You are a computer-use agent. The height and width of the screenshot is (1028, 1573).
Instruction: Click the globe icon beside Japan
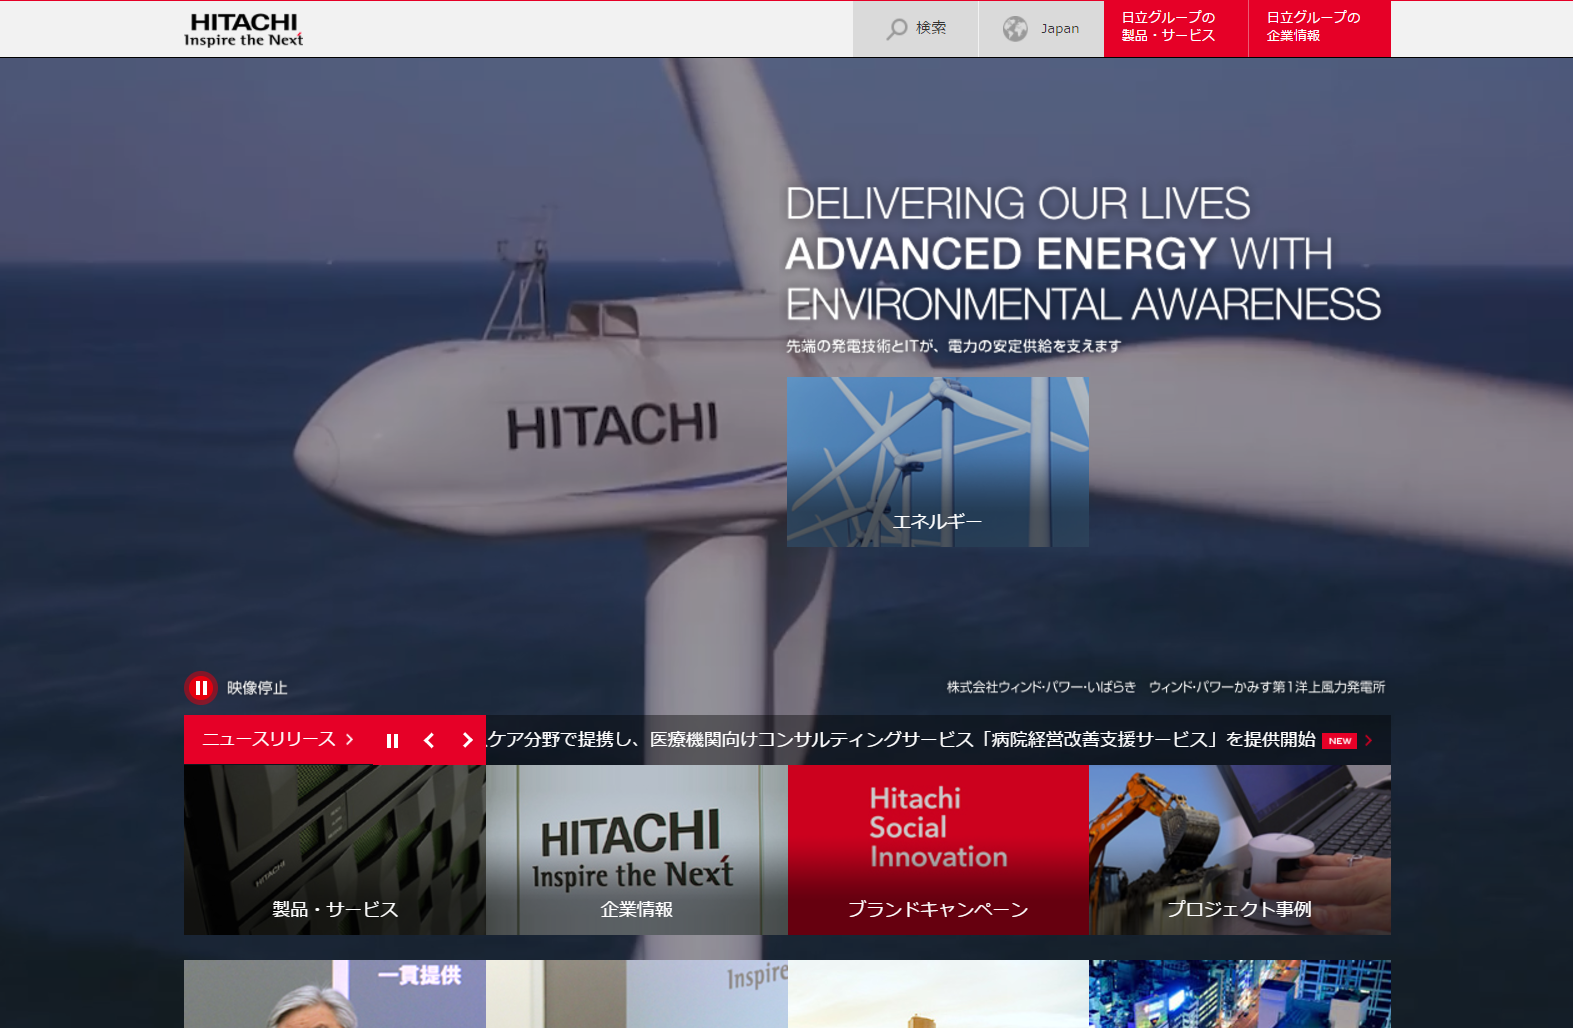click(1015, 29)
